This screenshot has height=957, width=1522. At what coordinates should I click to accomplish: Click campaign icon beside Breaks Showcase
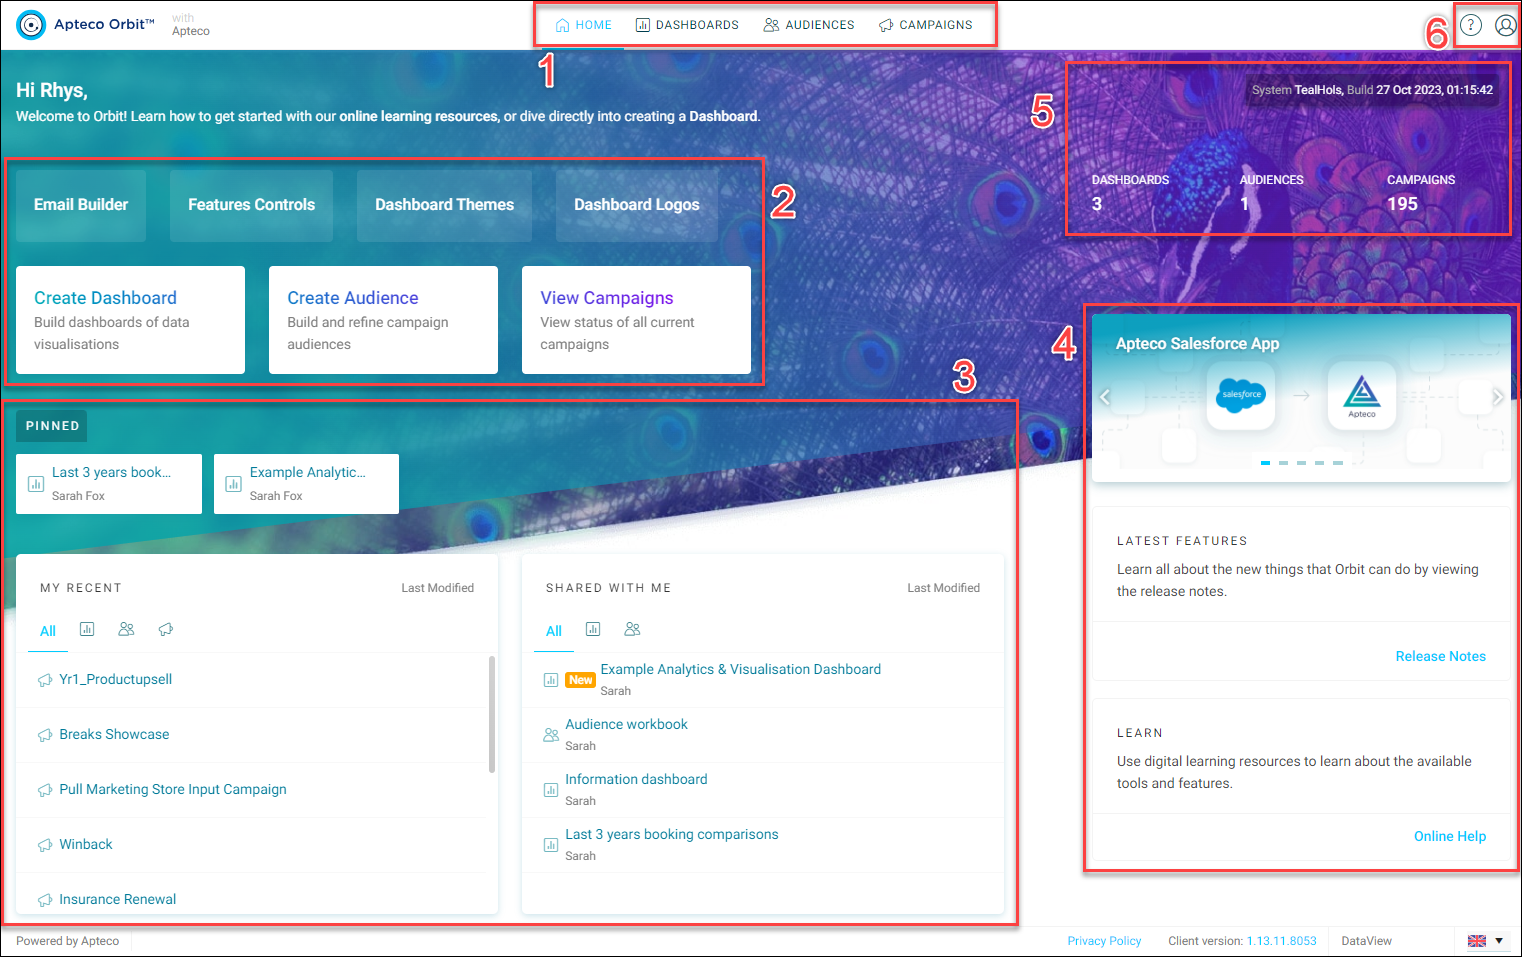(x=45, y=735)
